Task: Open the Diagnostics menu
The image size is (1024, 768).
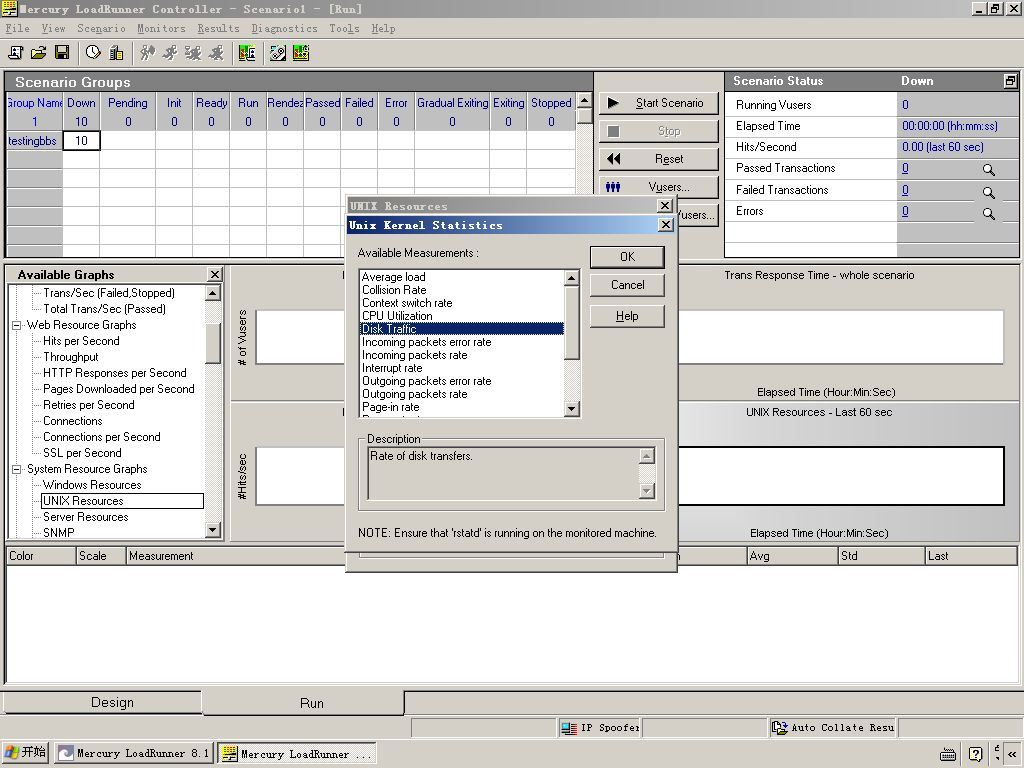Action: [x=284, y=29]
